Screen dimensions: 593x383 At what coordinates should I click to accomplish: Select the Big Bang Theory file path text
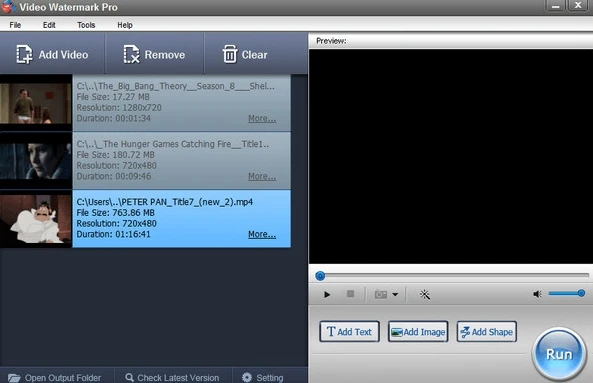click(x=175, y=86)
